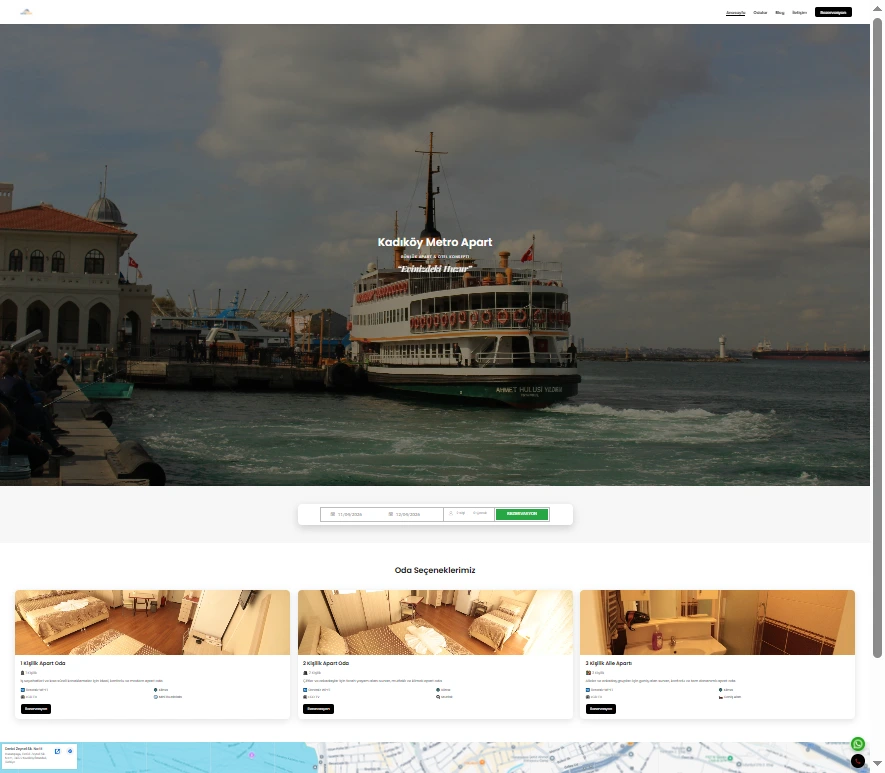Click the TV icon on the 3 Kişilik card
This screenshot has height=773, width=885.
pyautogui.click(x=588, y=697)
